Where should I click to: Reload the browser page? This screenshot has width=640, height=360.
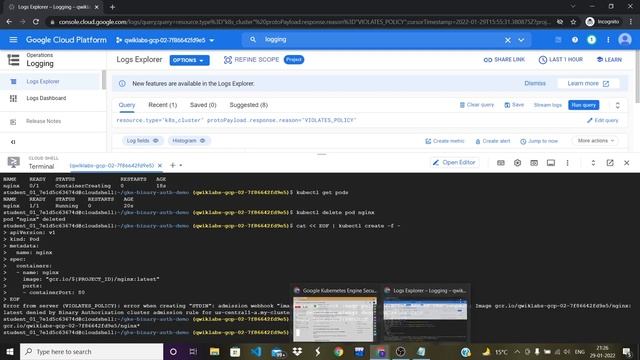pos(36,22)
